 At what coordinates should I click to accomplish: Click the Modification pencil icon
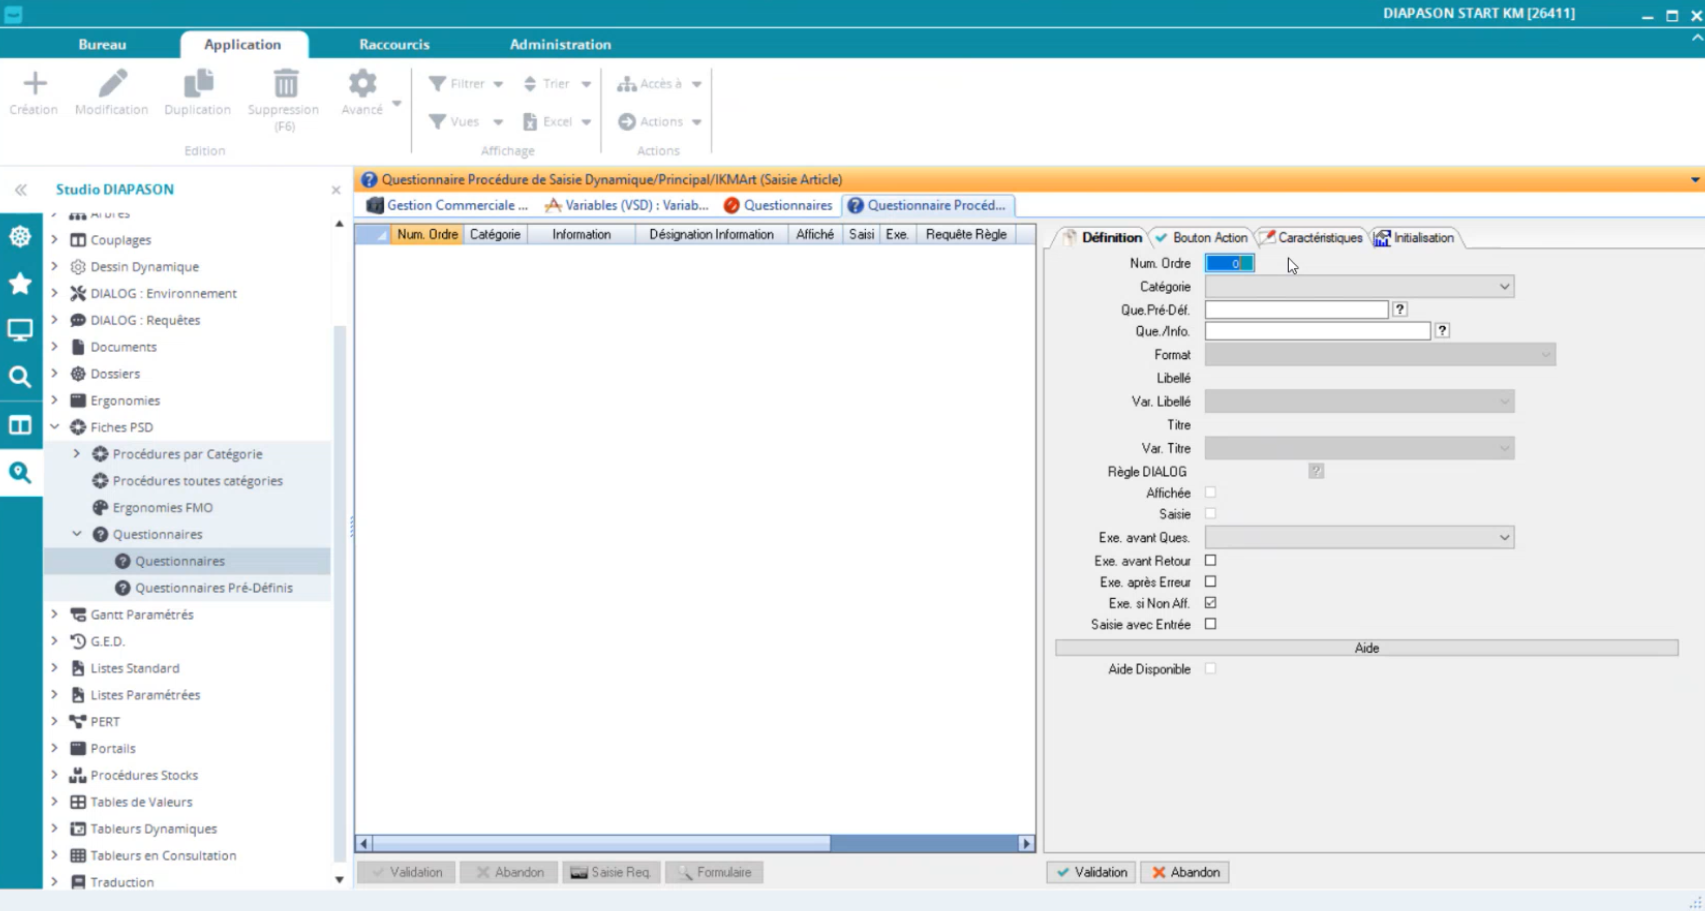tap(112, 84)
